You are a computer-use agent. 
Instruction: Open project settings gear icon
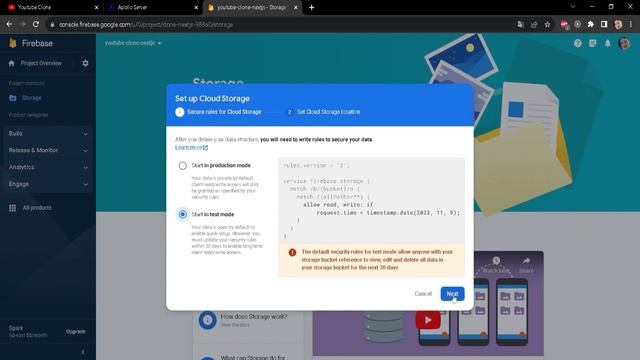click(x=85, y=63)
